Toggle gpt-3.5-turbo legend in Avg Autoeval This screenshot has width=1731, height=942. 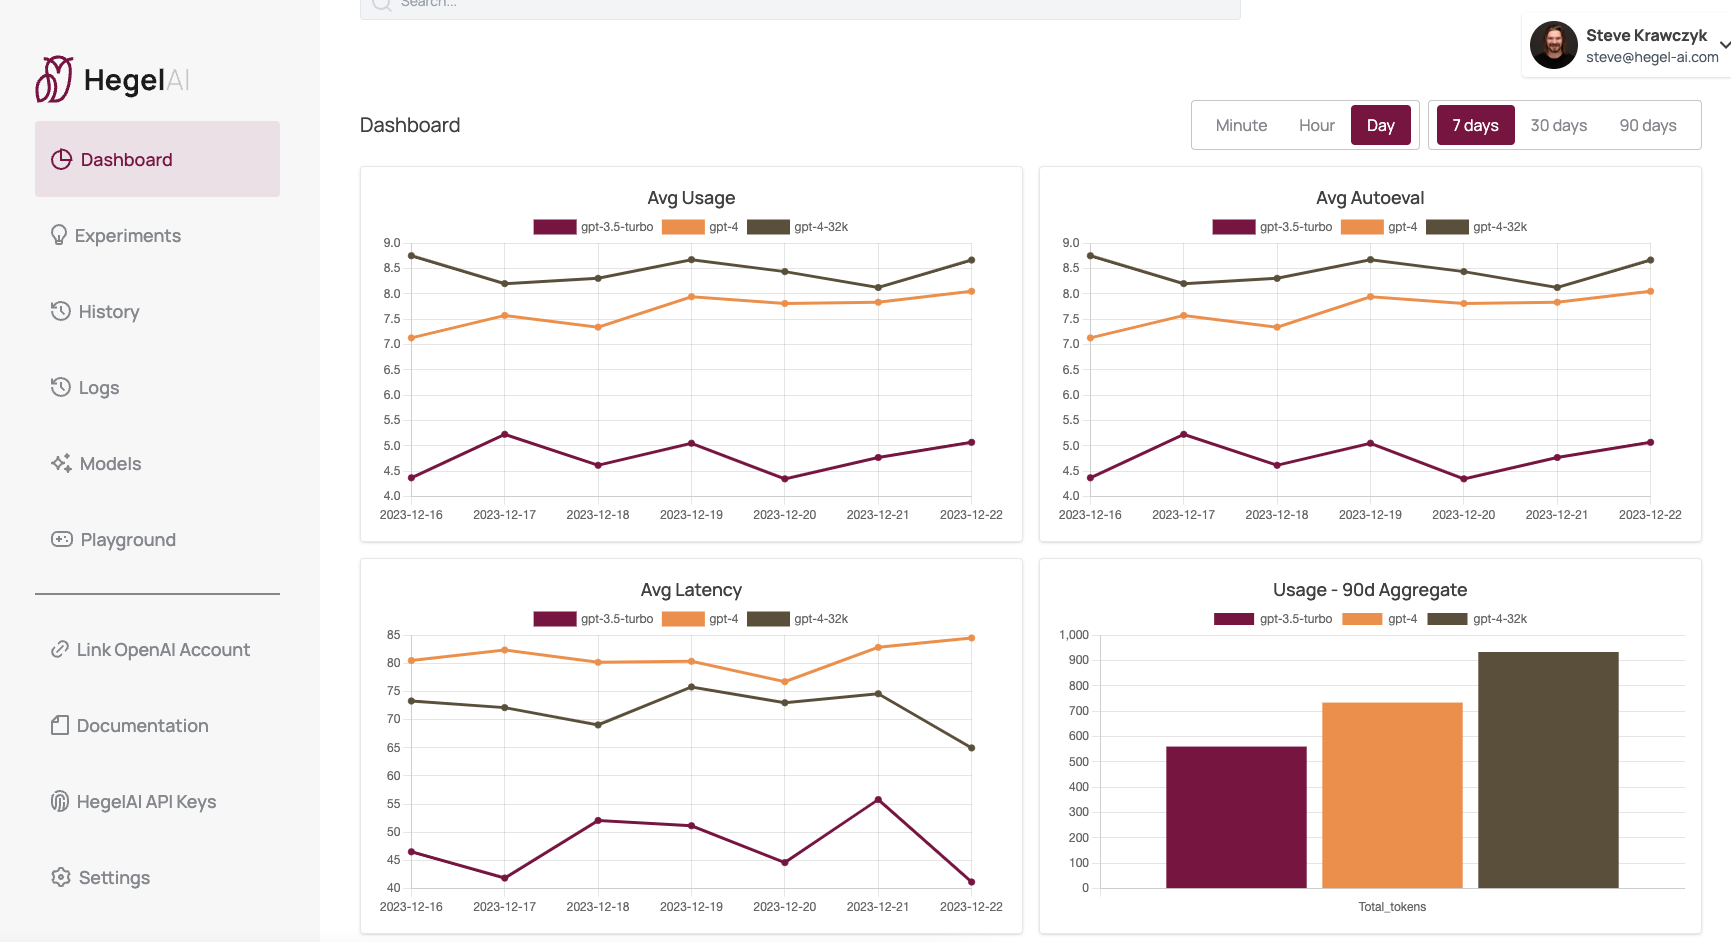coord(1272,227)
